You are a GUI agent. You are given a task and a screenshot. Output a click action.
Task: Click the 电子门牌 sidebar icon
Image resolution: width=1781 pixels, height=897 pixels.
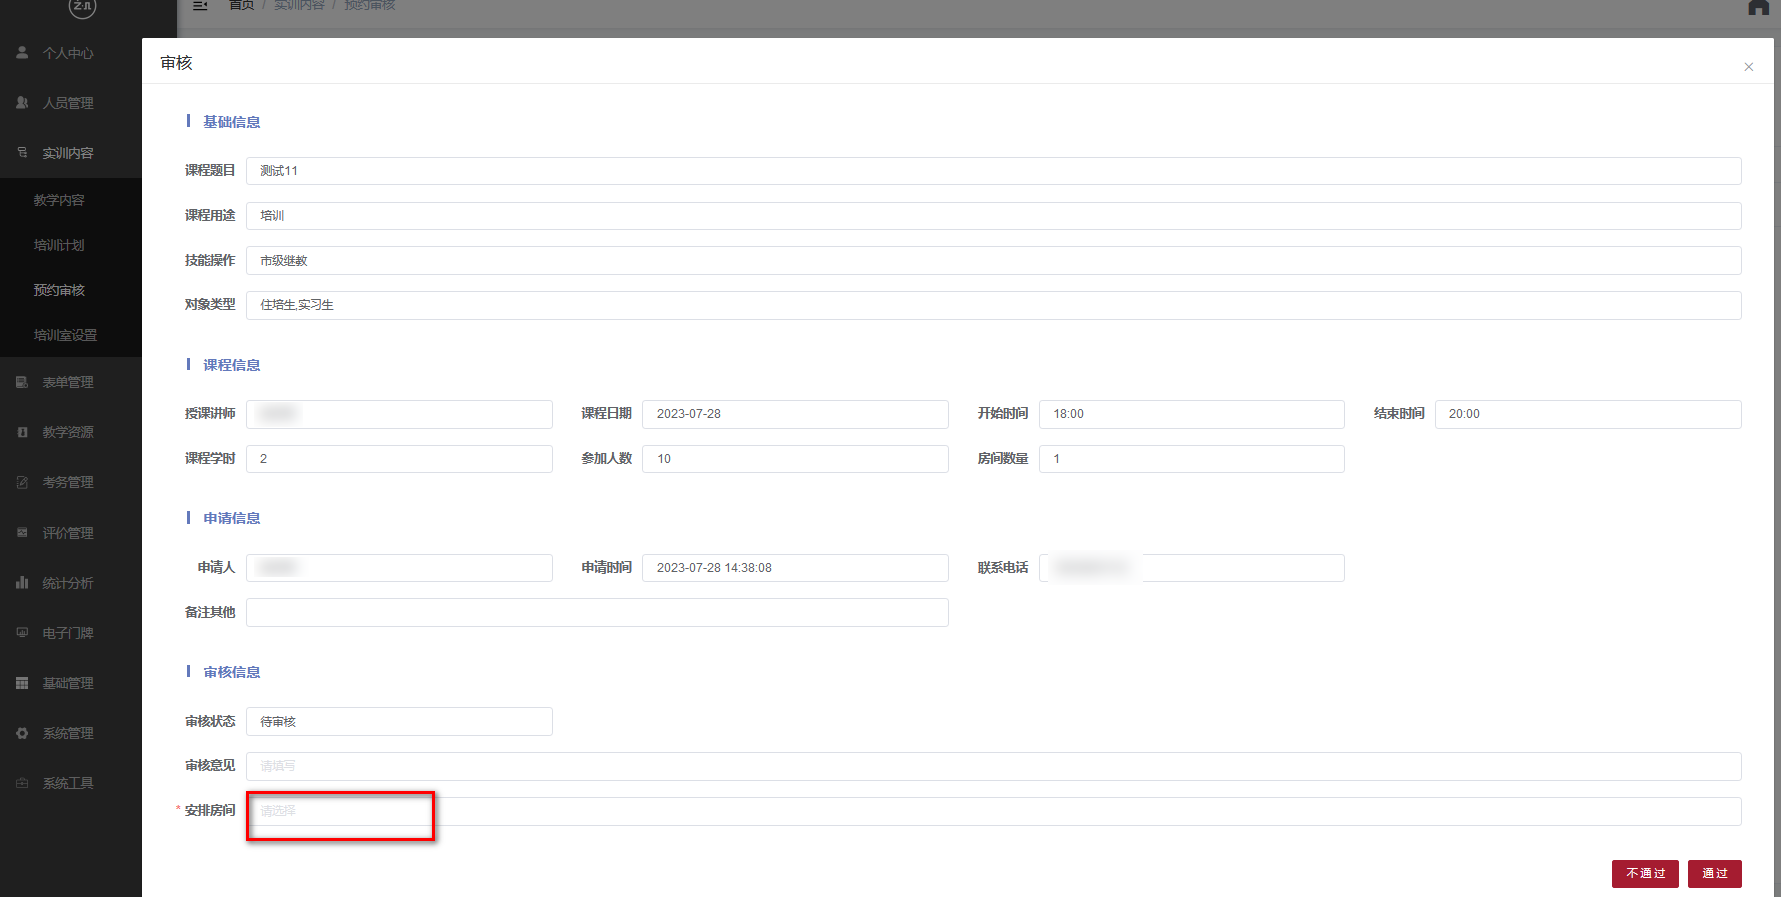(22, 633)
